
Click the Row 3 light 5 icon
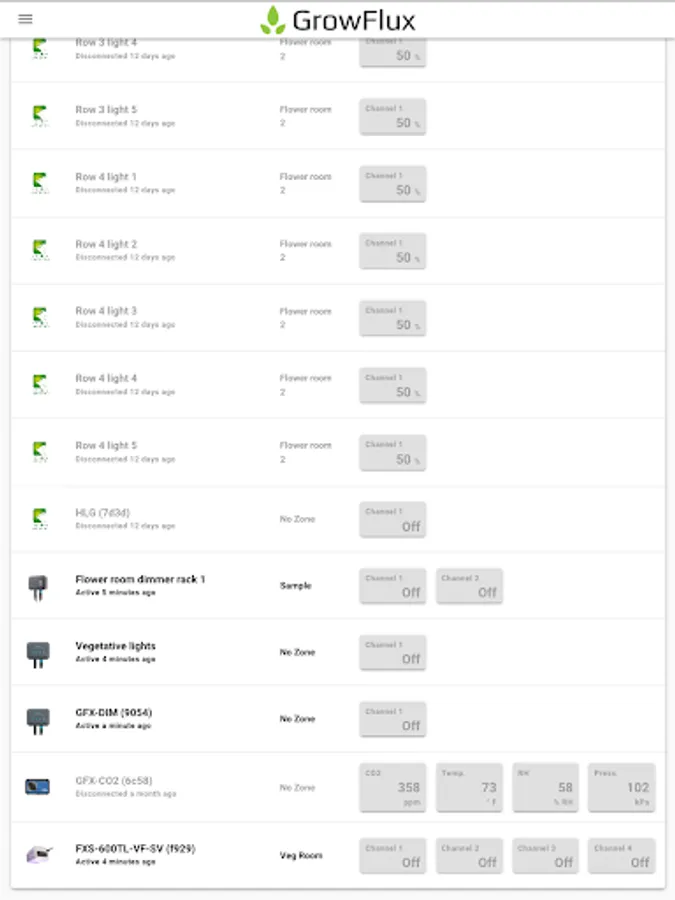(38, 116)
